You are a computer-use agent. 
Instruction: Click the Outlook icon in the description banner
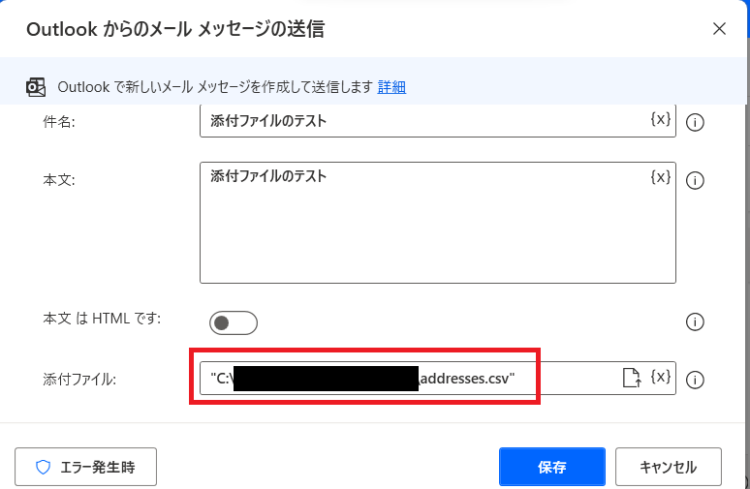point(36,87)
